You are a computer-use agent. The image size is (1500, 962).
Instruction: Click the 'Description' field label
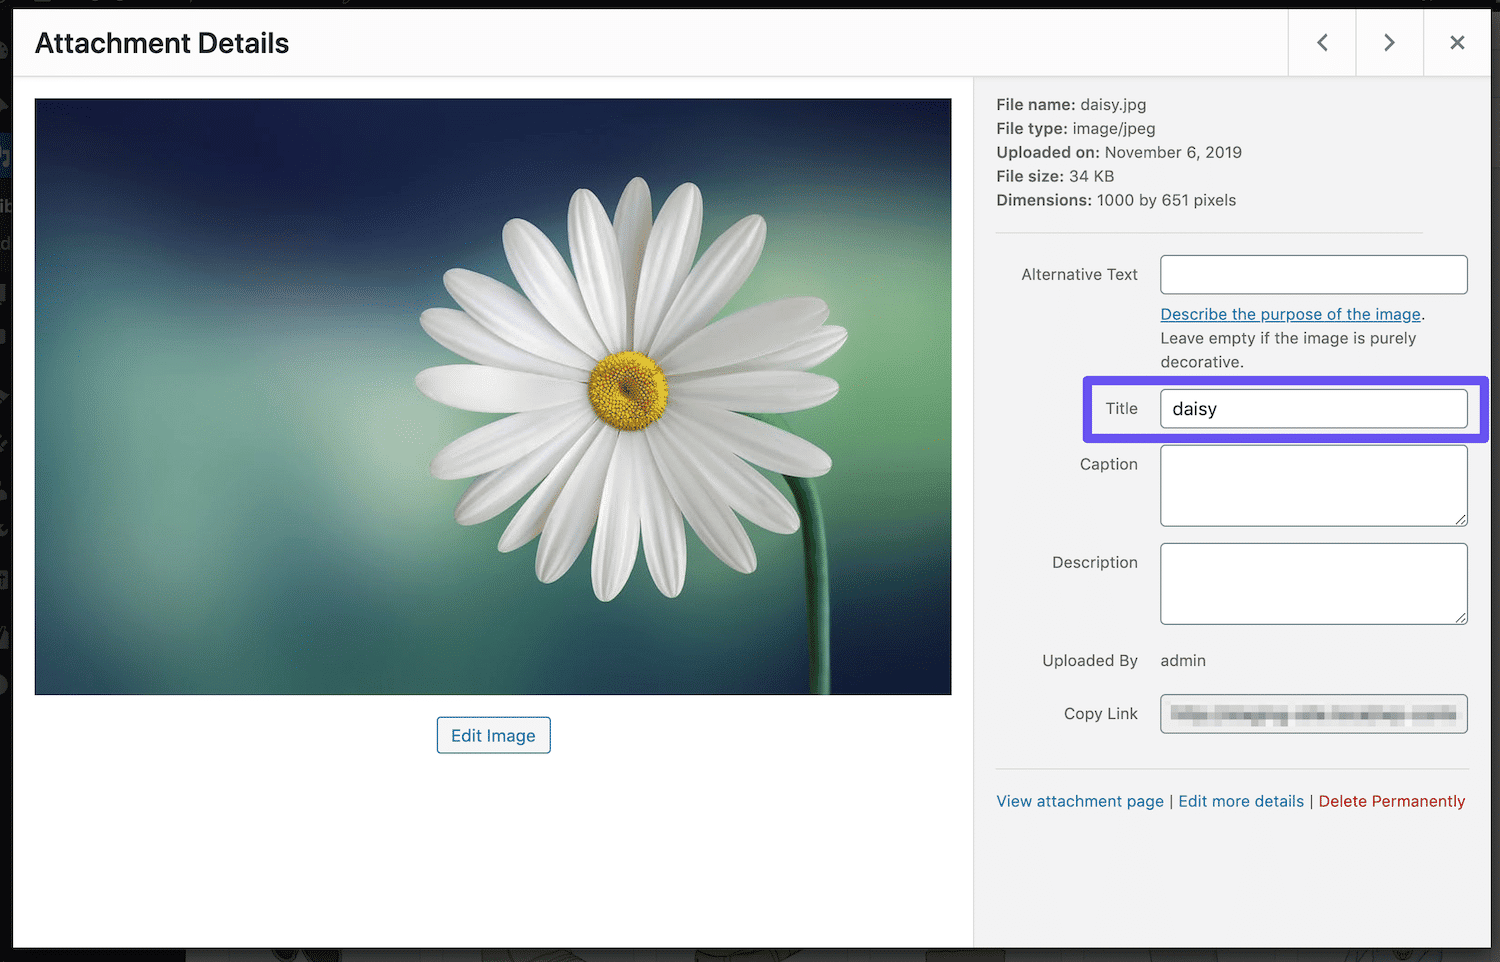pos(1094,563)
